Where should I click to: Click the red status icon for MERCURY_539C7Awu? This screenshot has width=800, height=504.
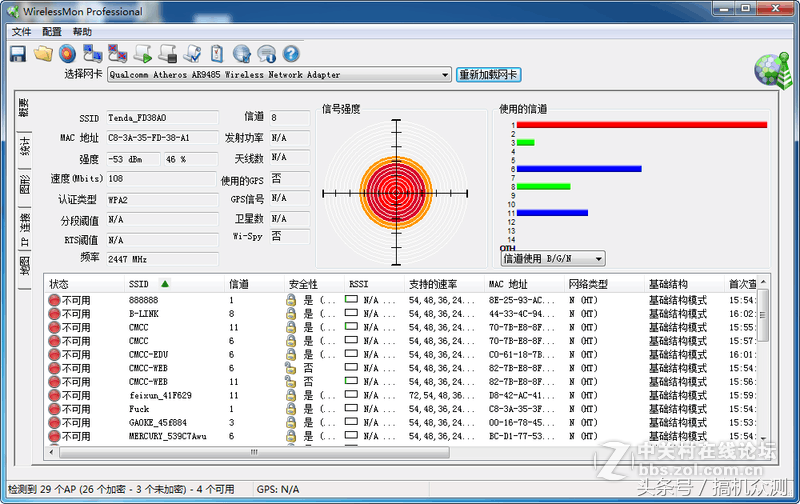54,436
